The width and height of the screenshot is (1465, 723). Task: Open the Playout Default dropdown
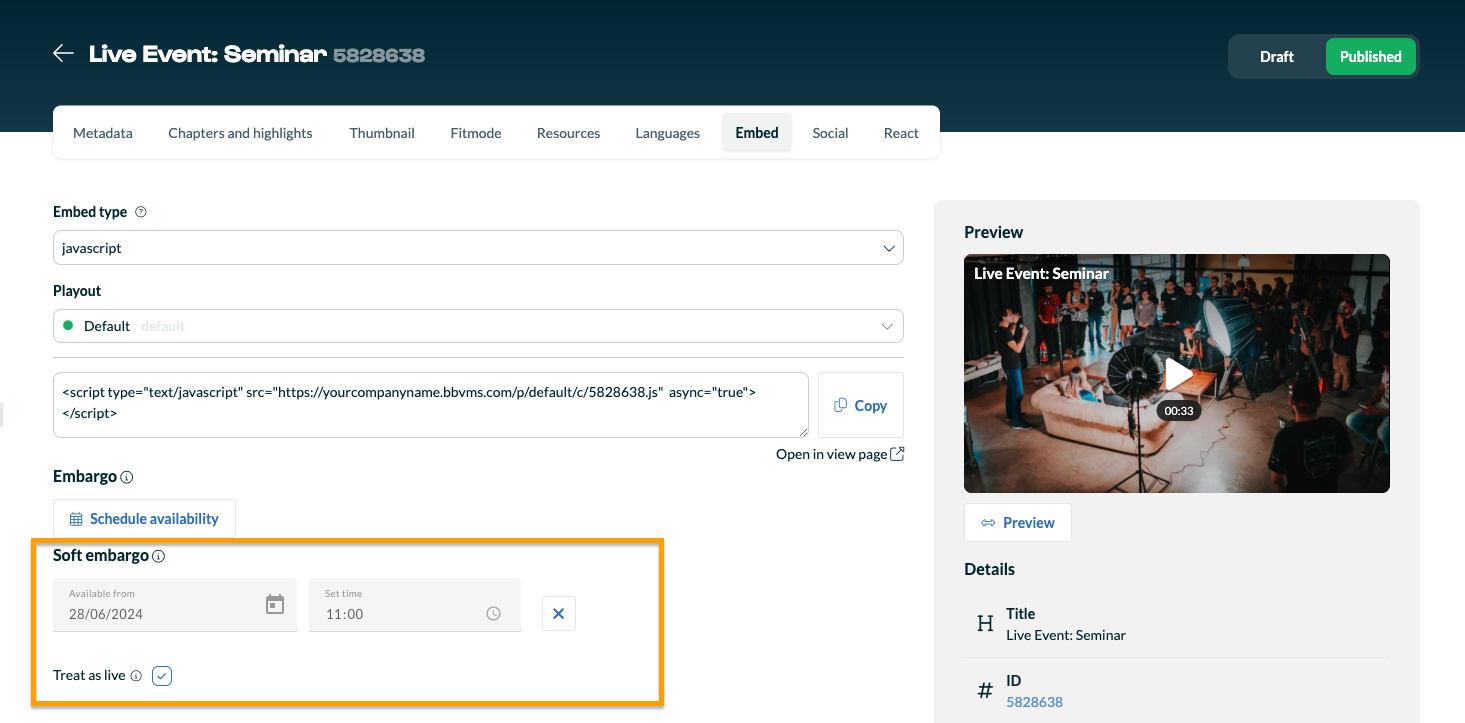pos(478,326)
